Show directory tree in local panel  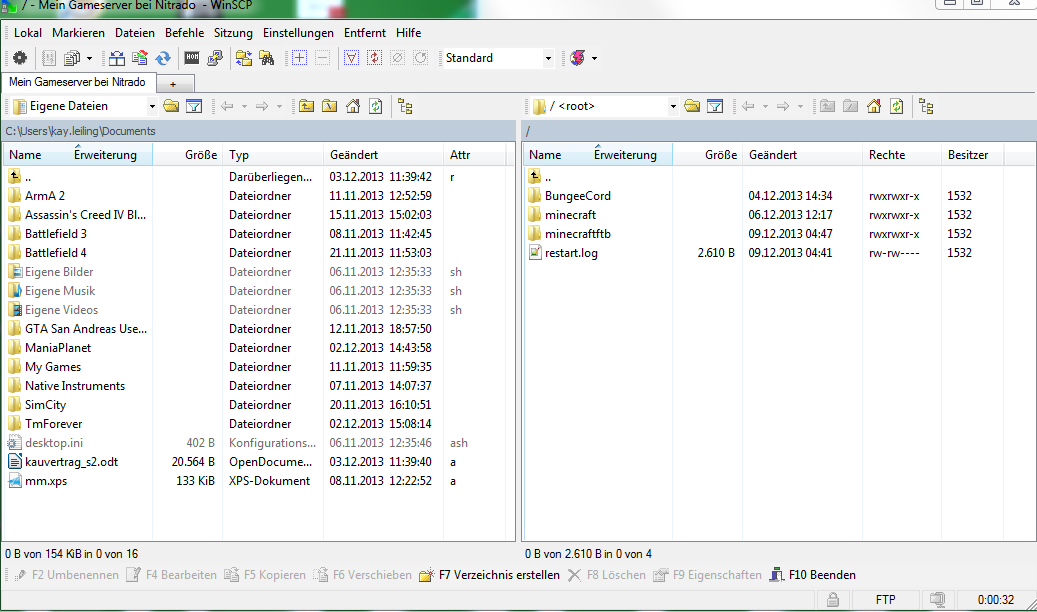pos(405,106)
